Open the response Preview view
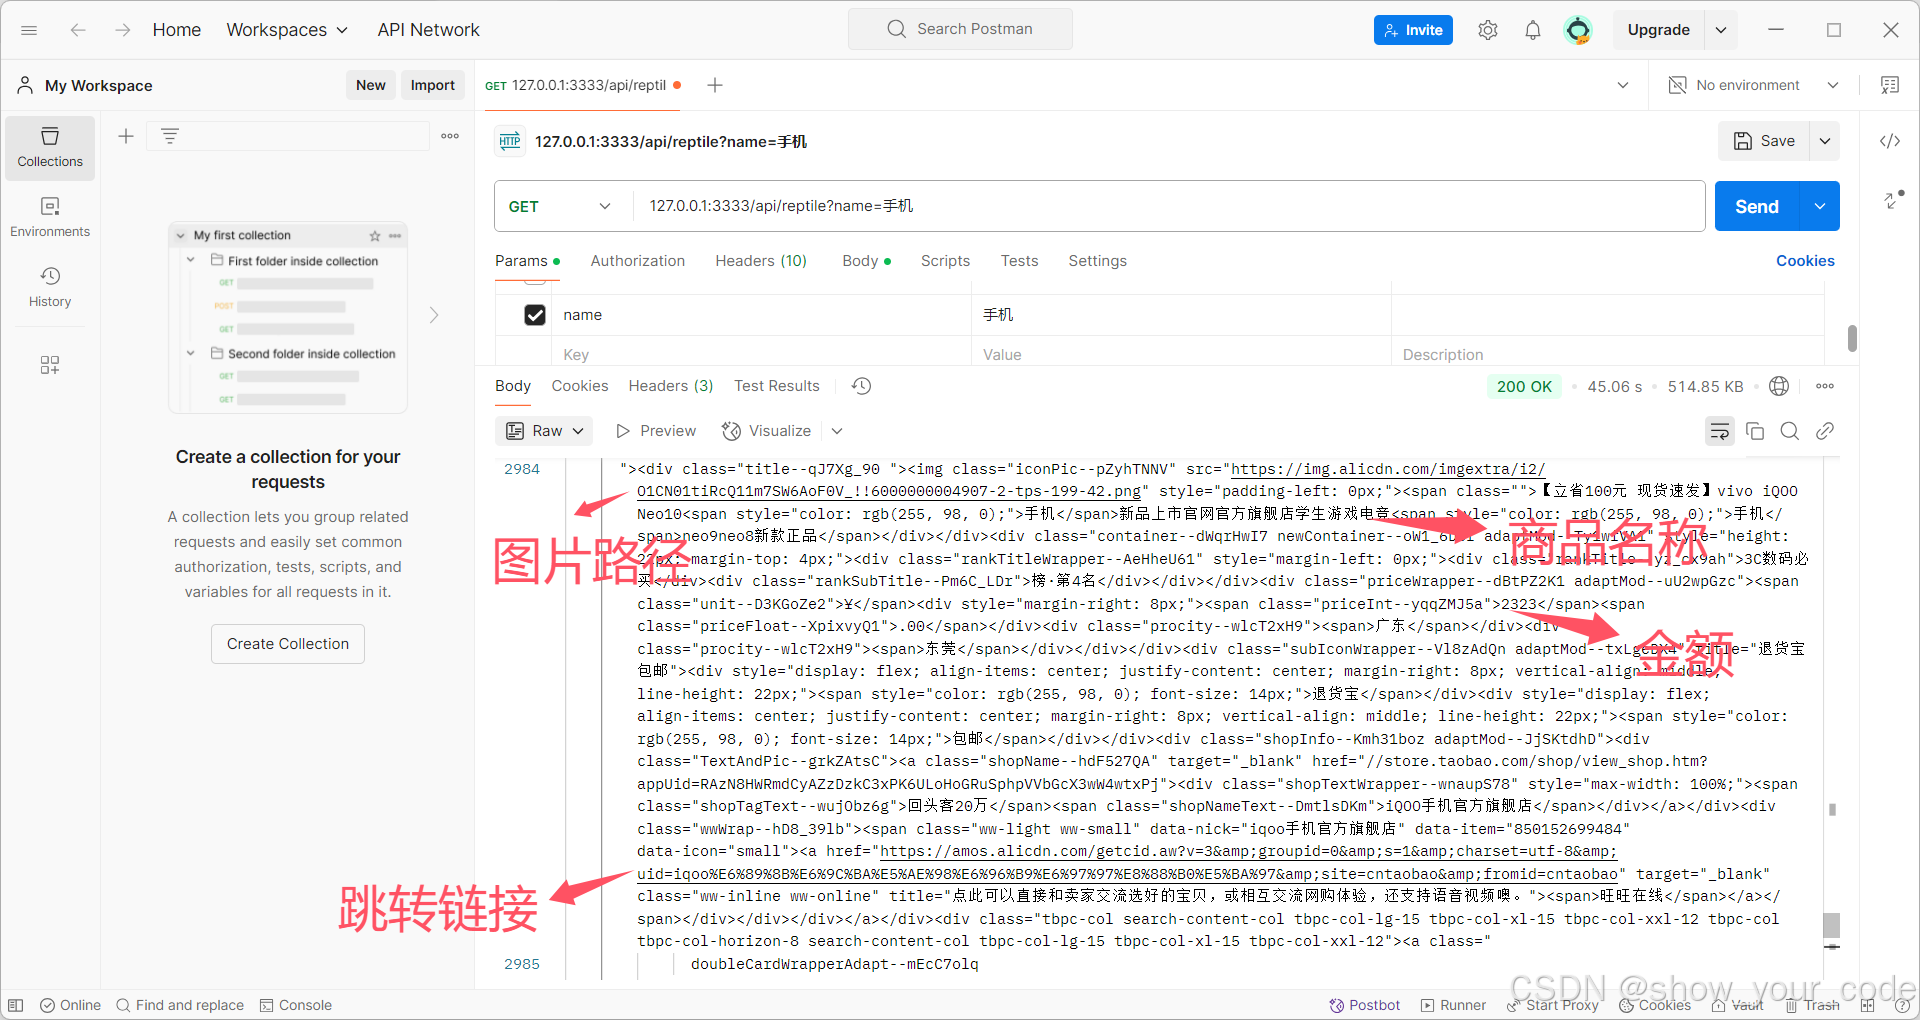 [x=656, y=431]
